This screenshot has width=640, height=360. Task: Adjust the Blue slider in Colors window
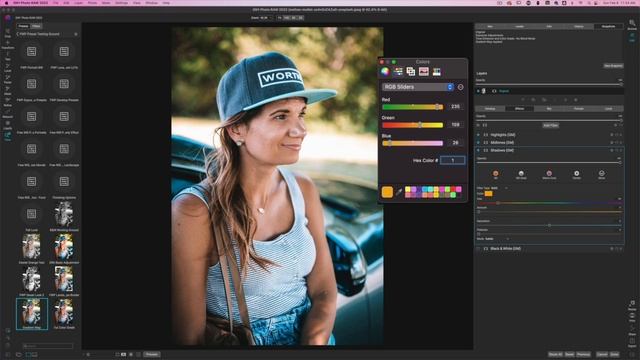point(413,143)
